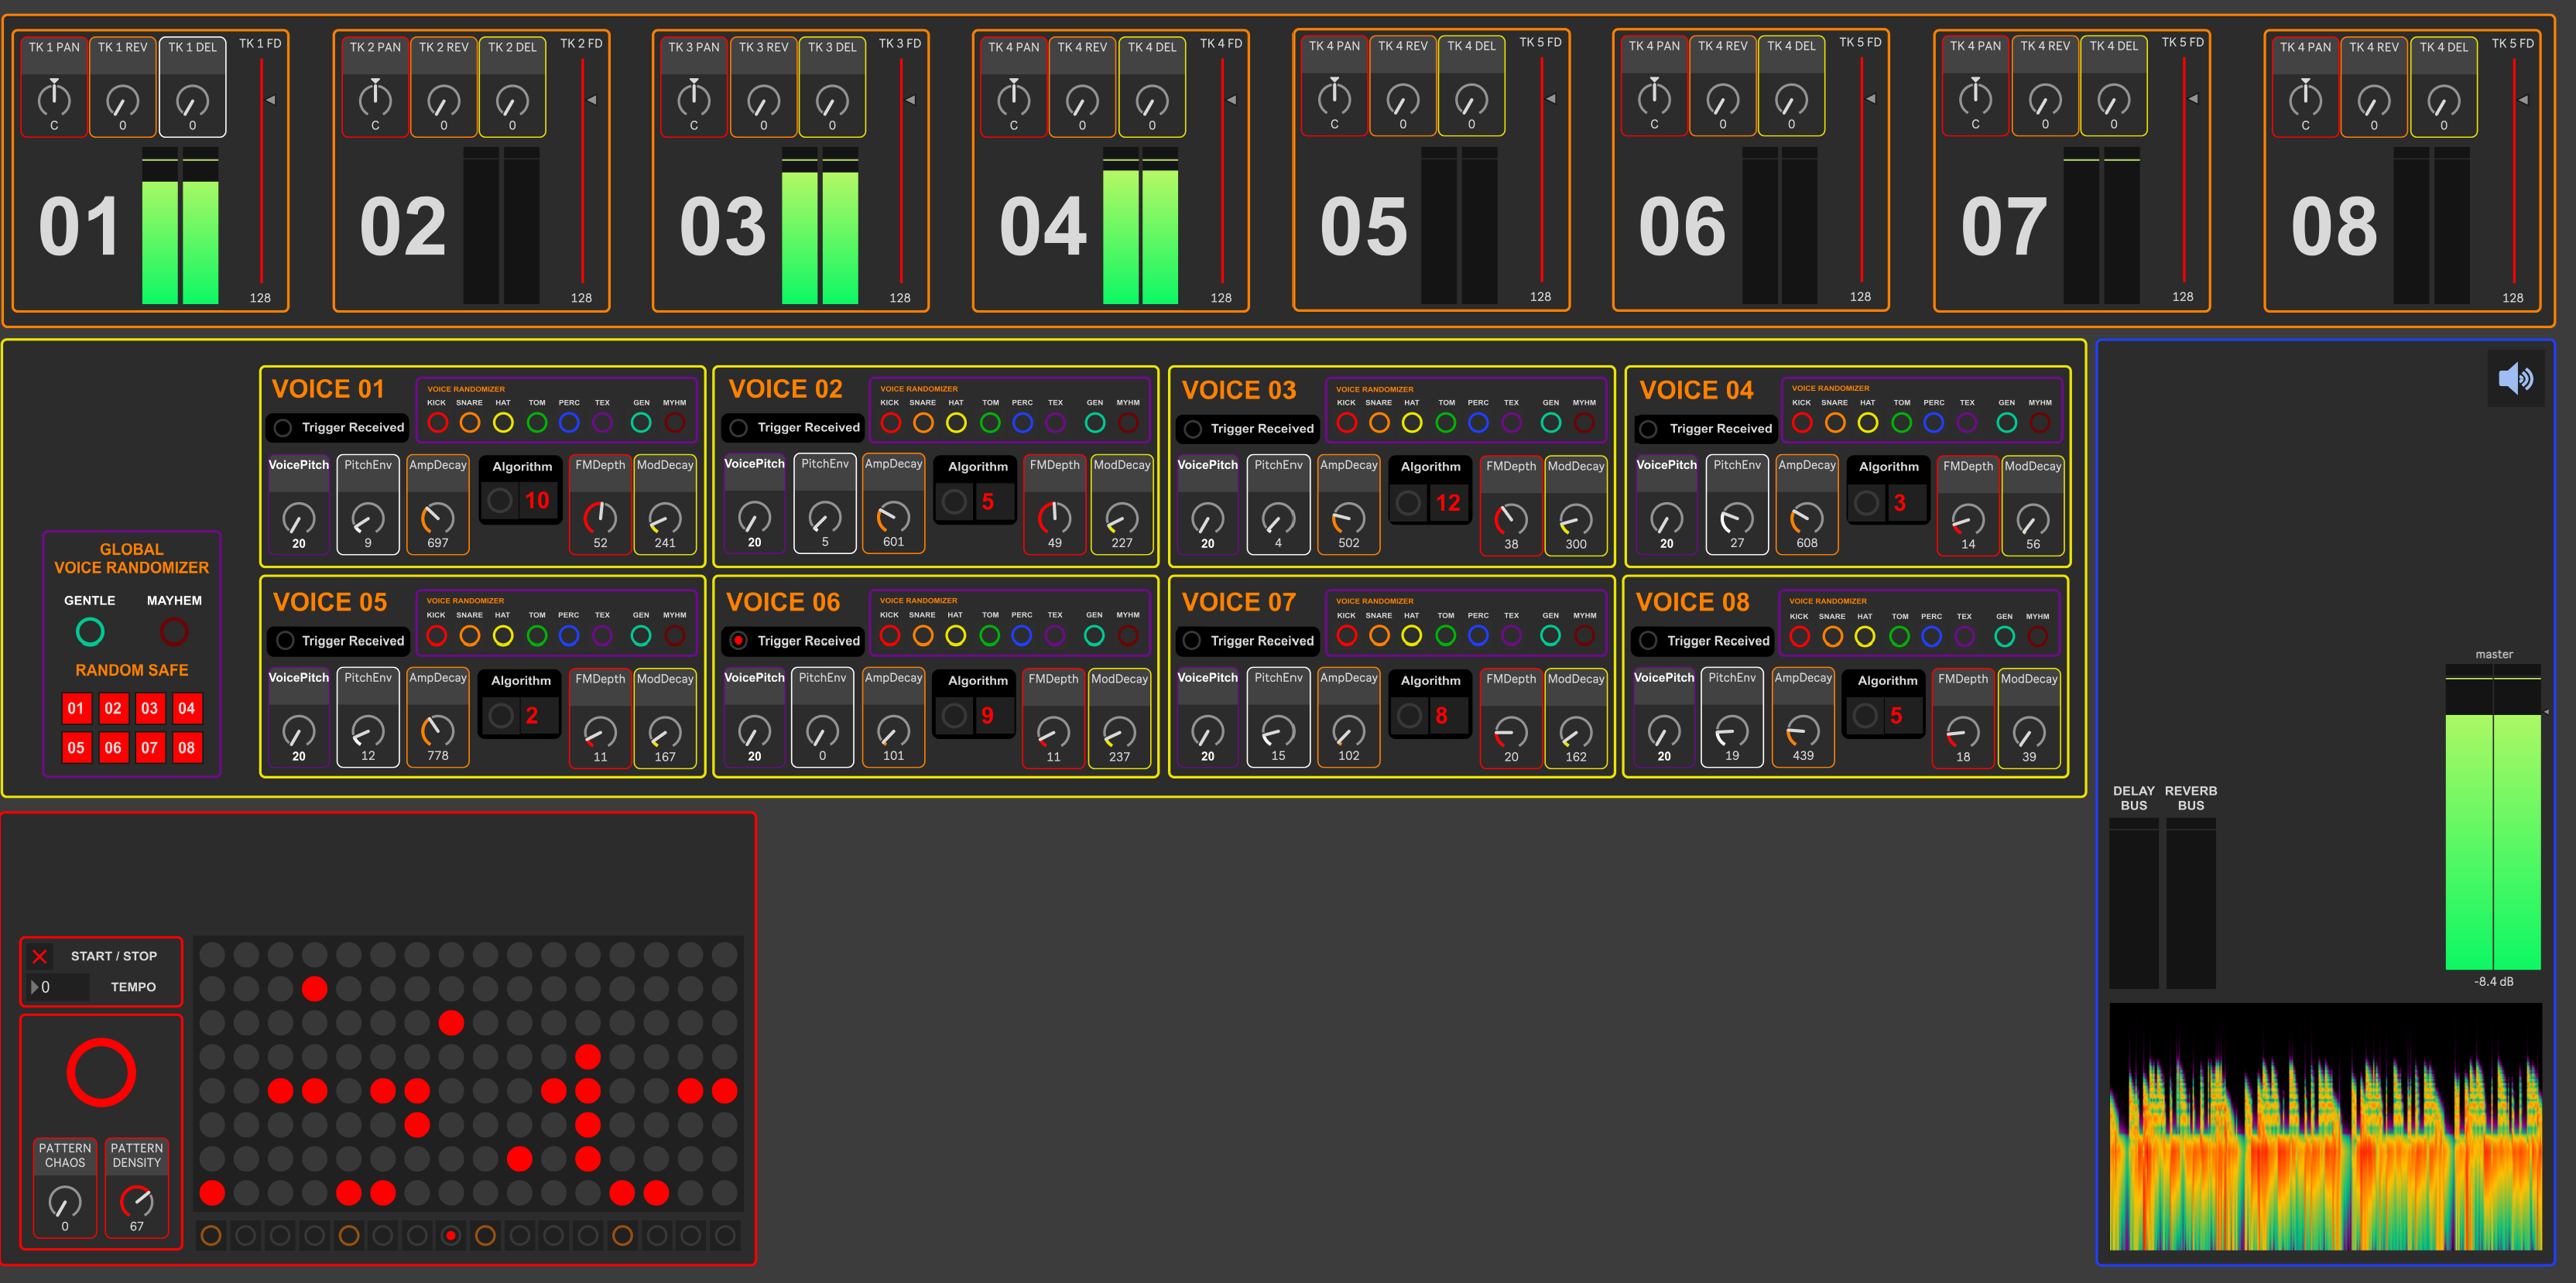Trigger the TEX randomizer on VOICE 06
The height and width of the screenshot is (1283, 2576).
1055,636
